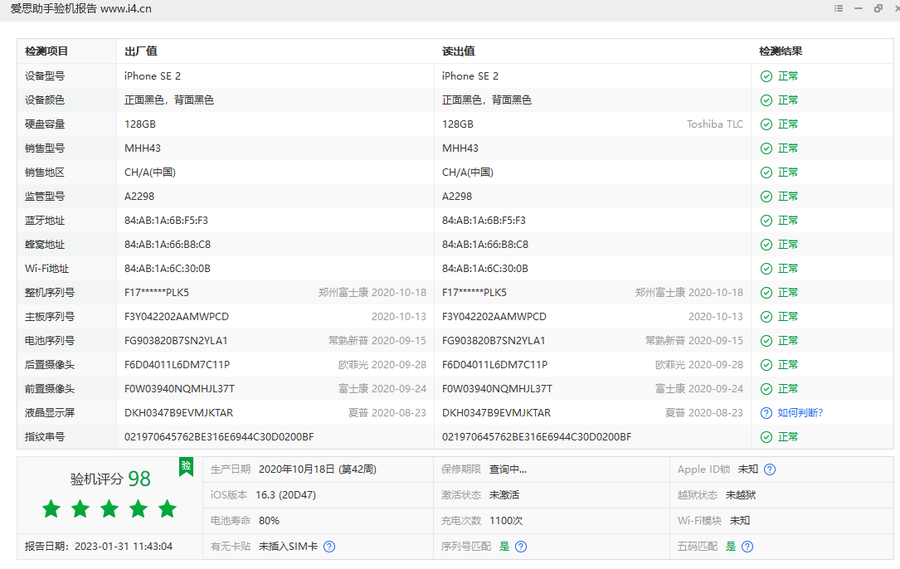This screenshot has height=569, width=900.
Task: Click the green check icon for 蜂窝地址
Action: (766, 245)
